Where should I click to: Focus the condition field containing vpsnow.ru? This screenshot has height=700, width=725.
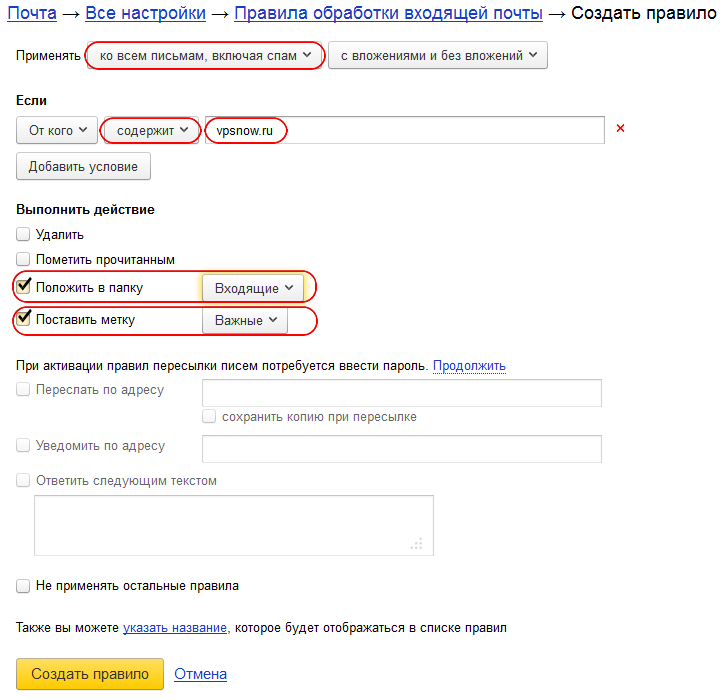(x=405, y=130)
